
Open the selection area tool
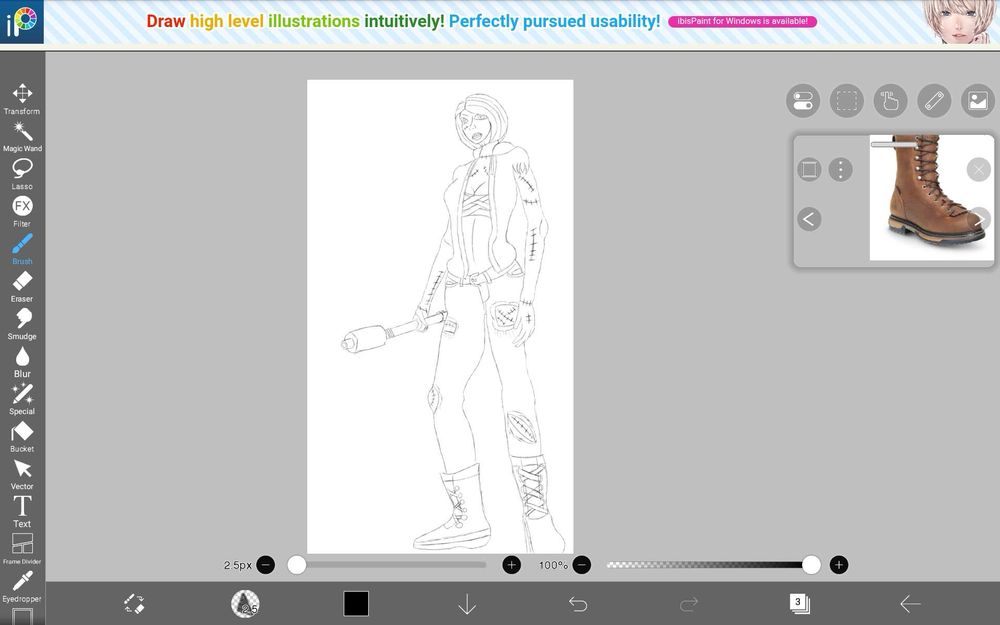click(846, 101)
